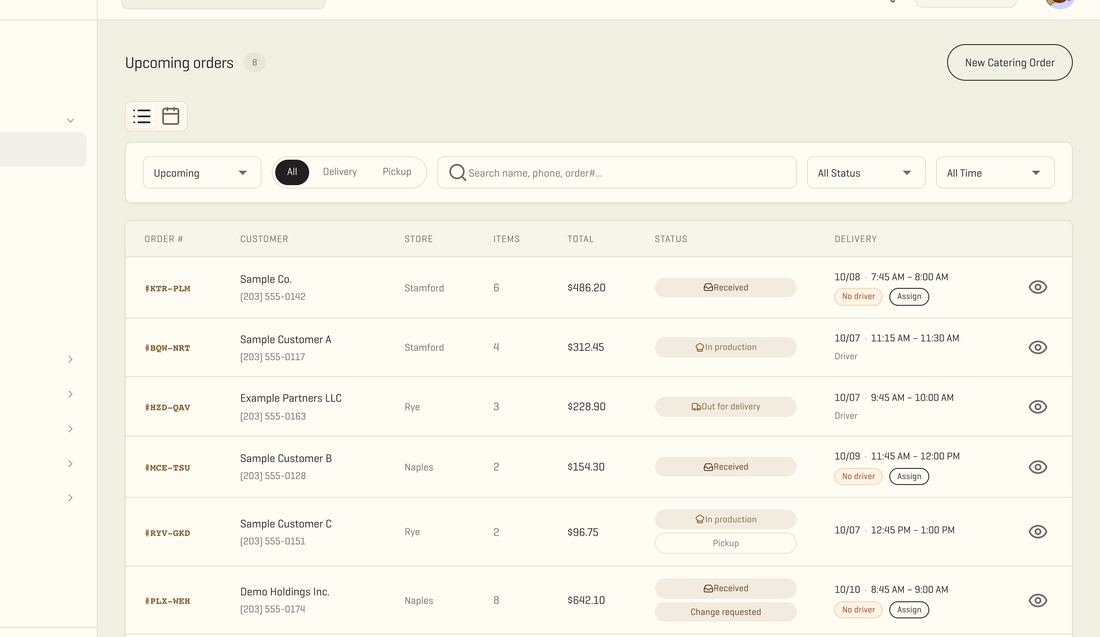Collapse the expanded sidebar section chevron
The width and height of the screenshot is (1100, 637).
(x=70, y=121)
